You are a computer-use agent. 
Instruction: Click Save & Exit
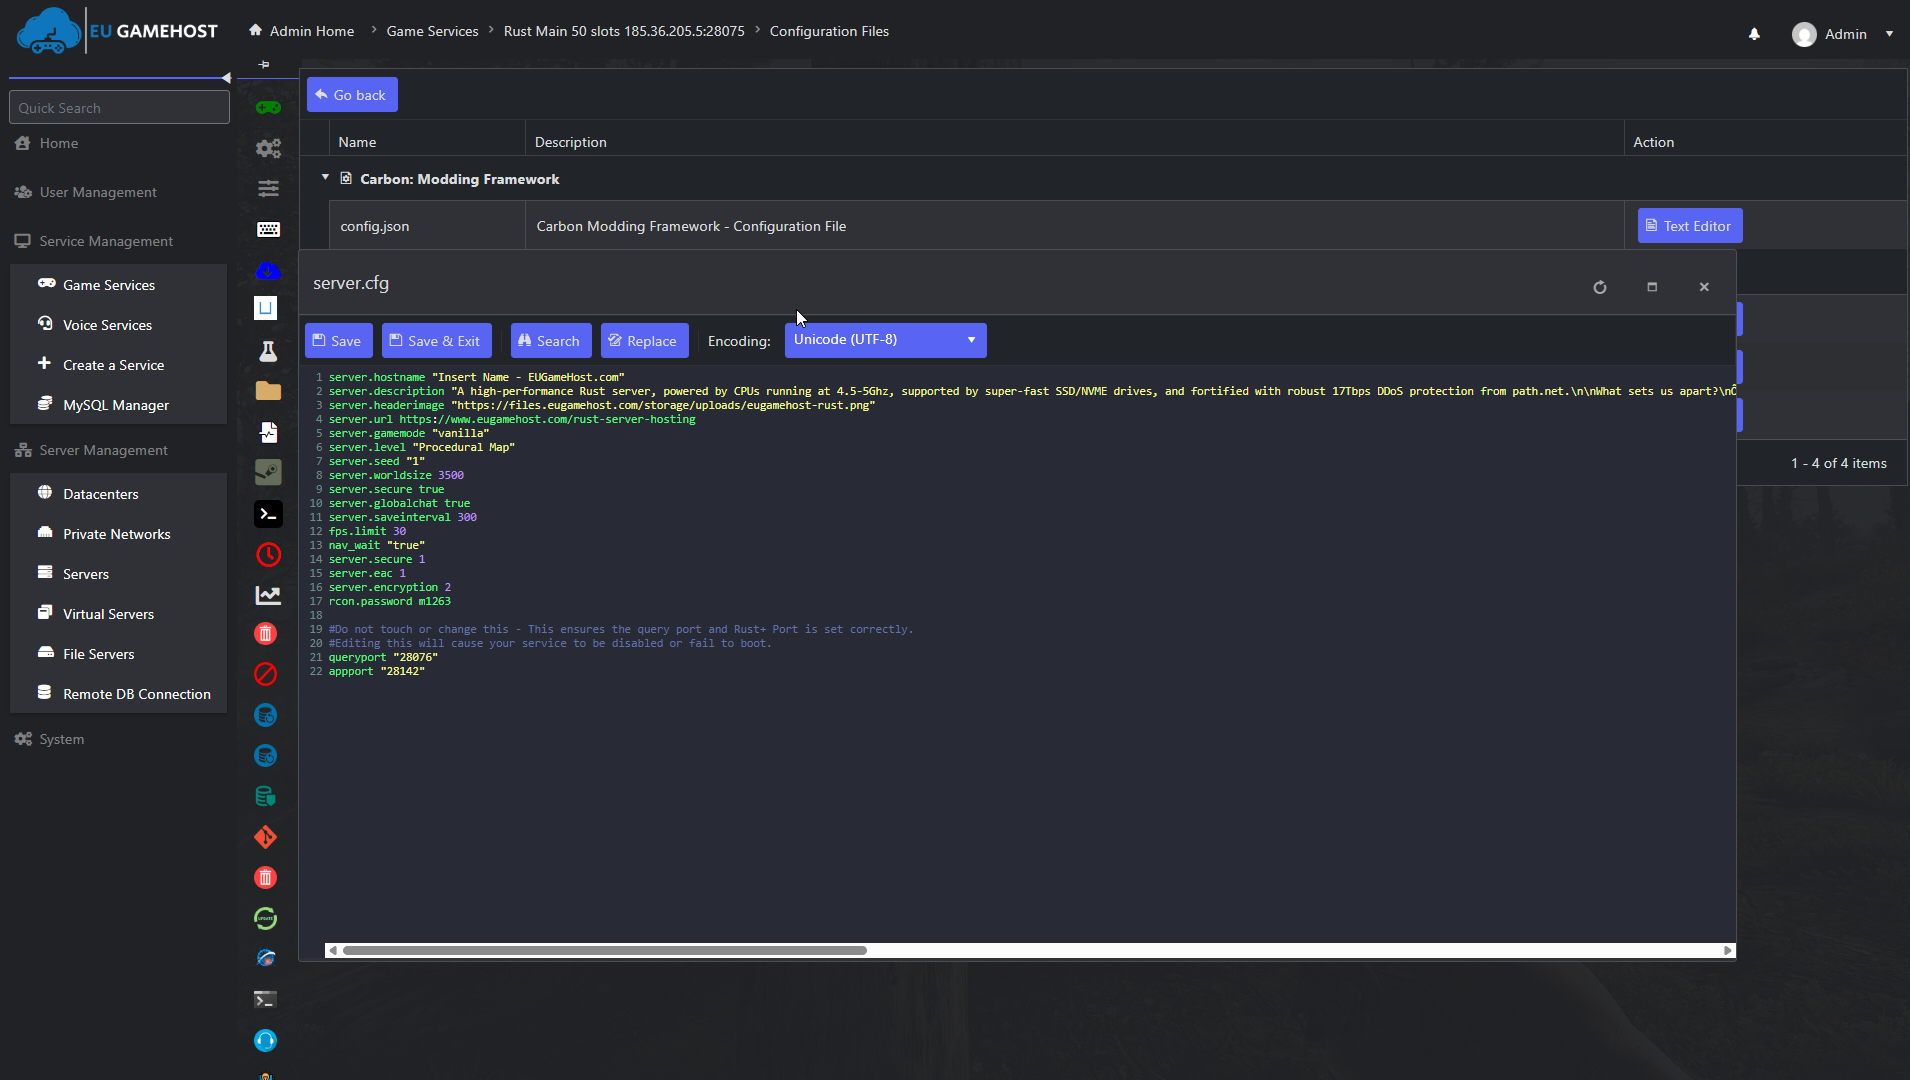436,341
